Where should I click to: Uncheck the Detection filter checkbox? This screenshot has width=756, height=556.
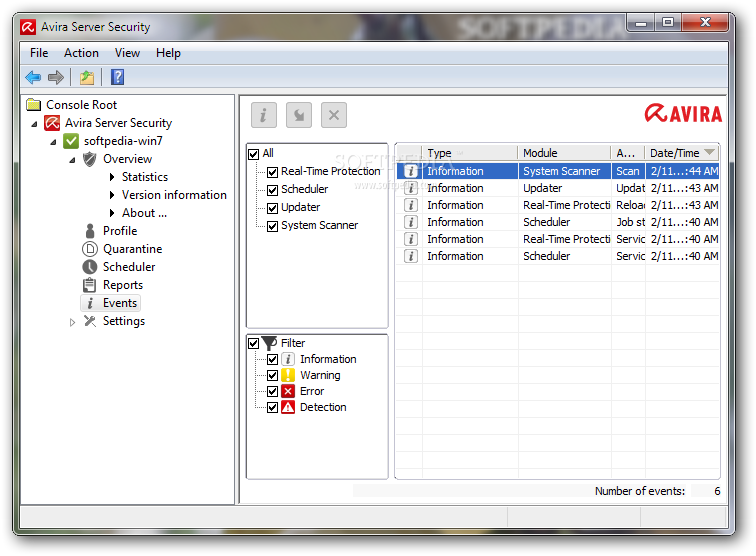tap(272, 407)
